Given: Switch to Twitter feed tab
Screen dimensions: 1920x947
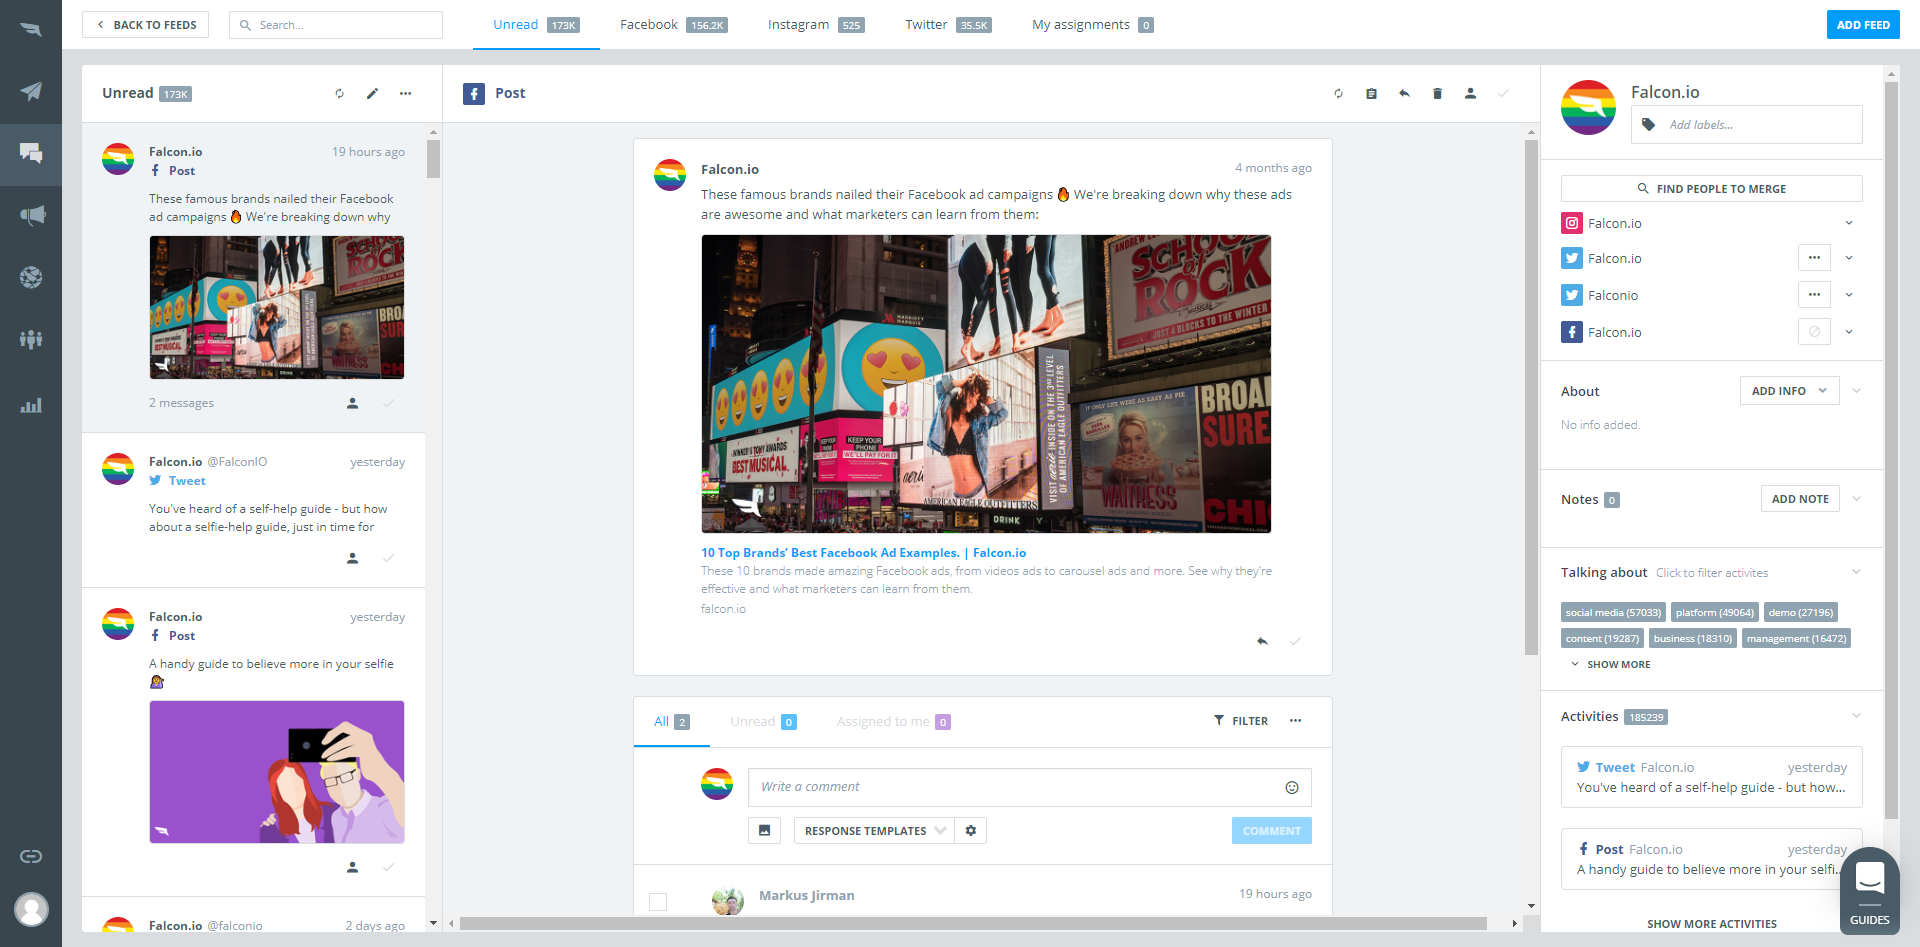Looking at the screenshot, I should pyautogui.click(x=948, y=25).
